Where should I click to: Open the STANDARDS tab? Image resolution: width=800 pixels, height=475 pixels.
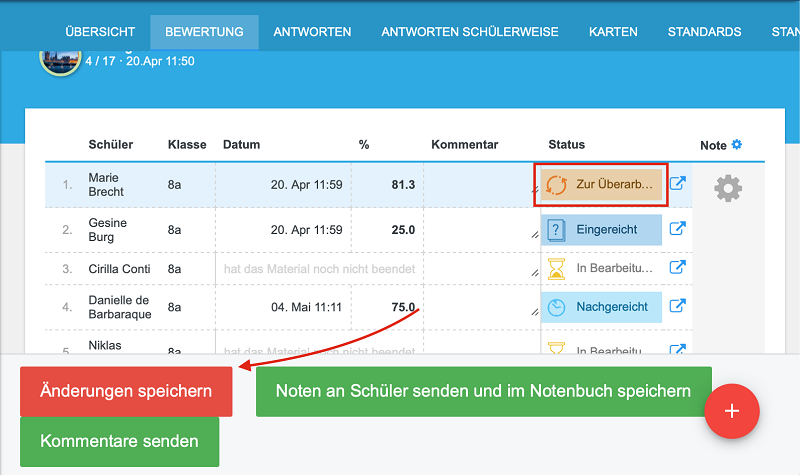tap(705, 32)
